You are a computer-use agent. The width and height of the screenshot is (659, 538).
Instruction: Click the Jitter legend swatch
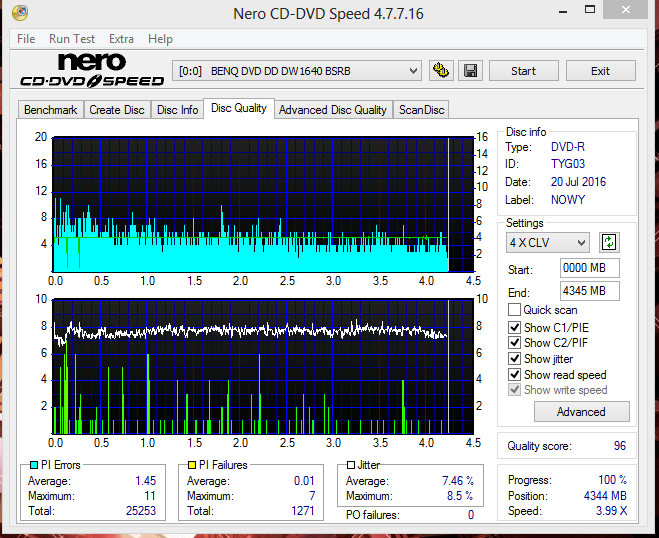(x=351, y=465)
